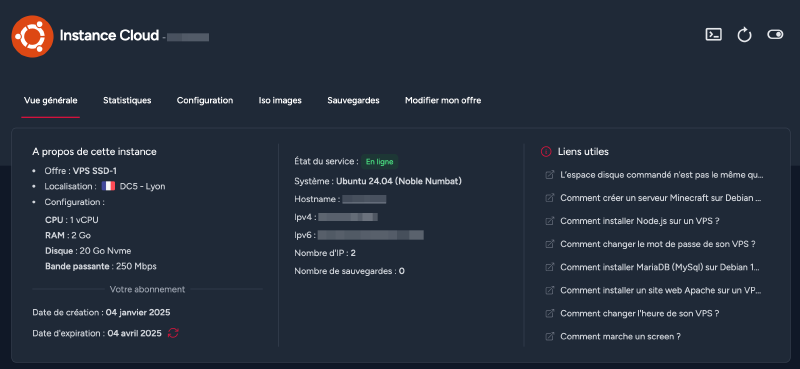
Task: Click the "RAM : 2 Go" value
Action: coord(68,235)
